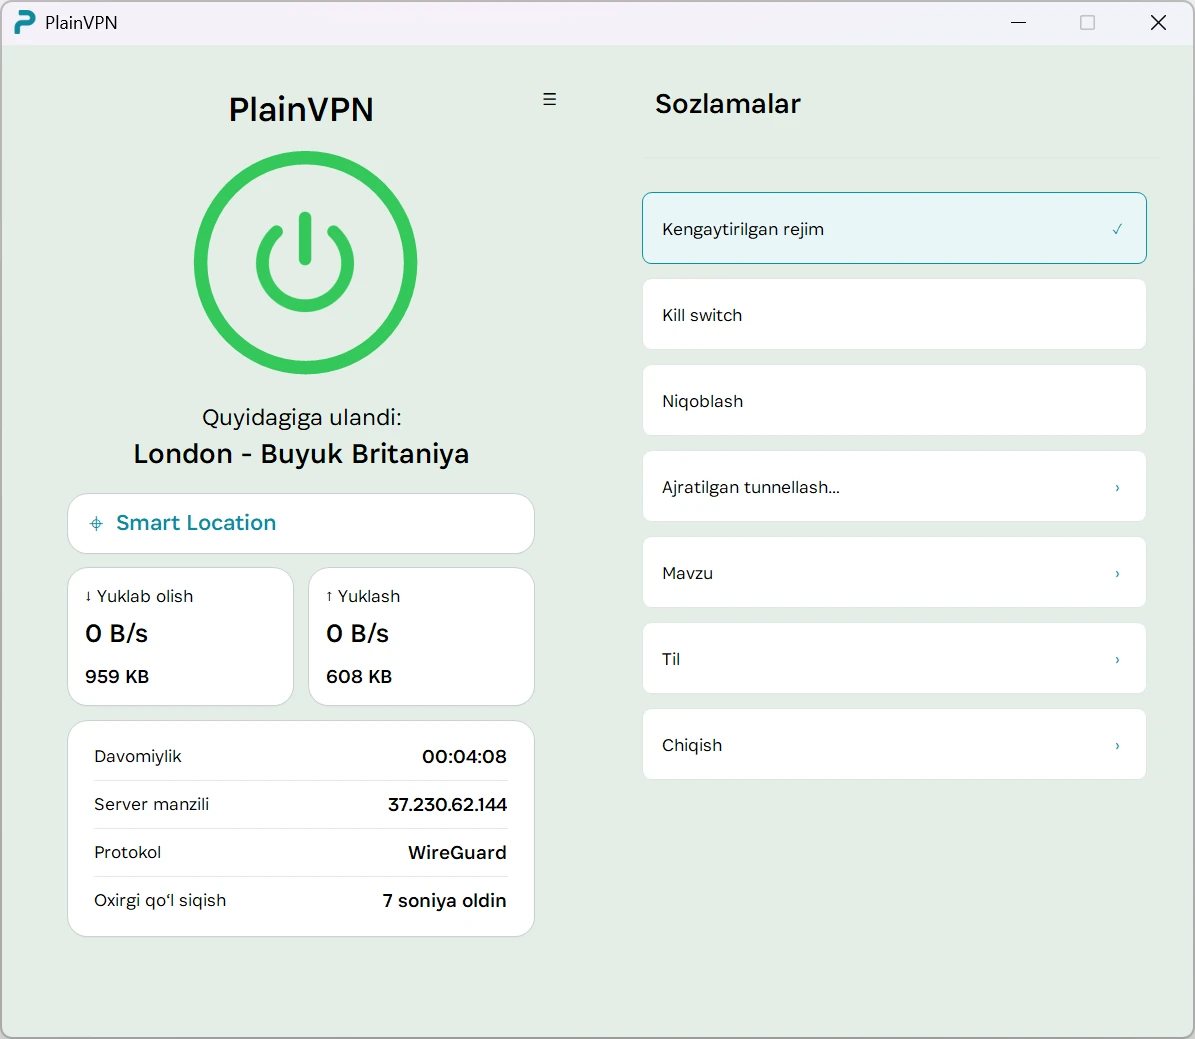
Task: Minimize the PlainVPN window
Action: 1018,23
